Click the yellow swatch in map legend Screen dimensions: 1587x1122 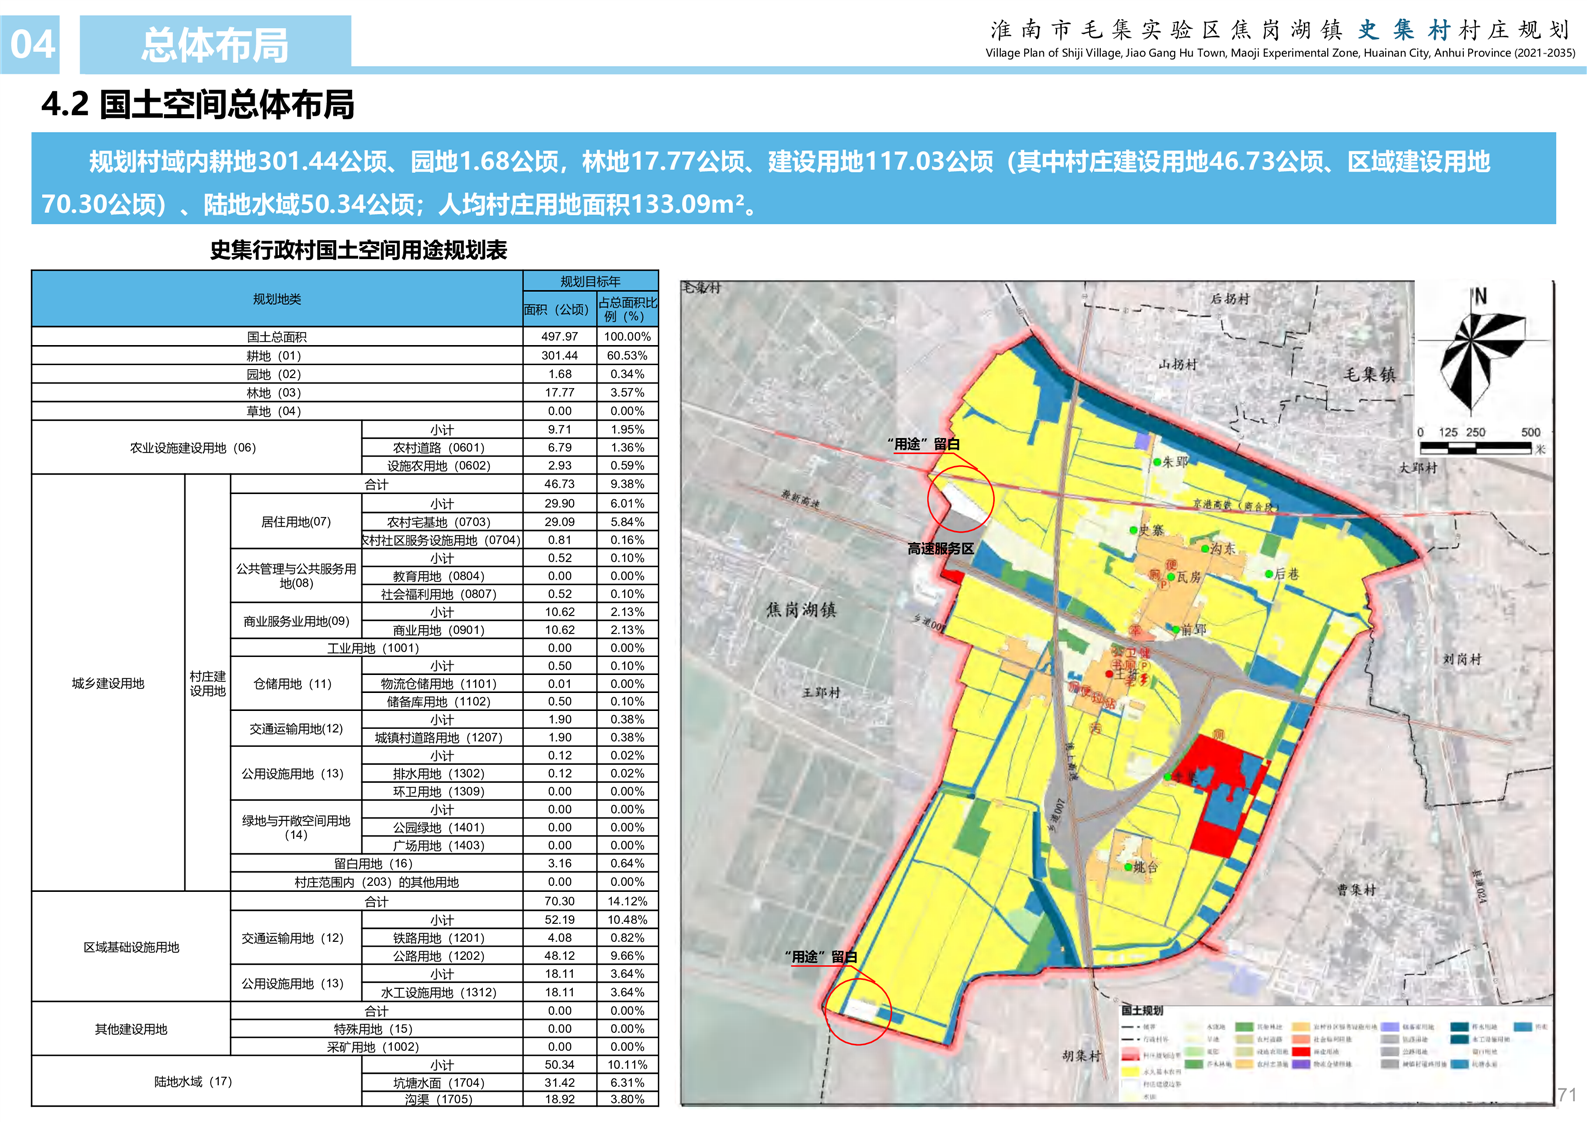tap(1131, 1071)
